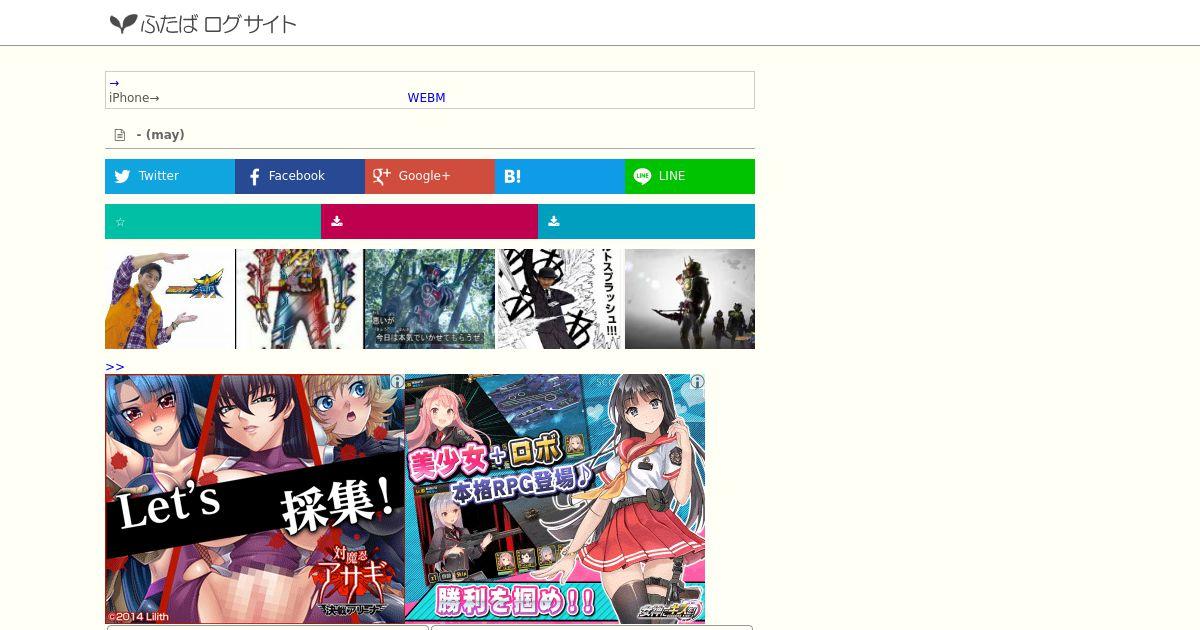1200x630 pixels.
Task: Click the Twitter bird icon
Action: 122,176
